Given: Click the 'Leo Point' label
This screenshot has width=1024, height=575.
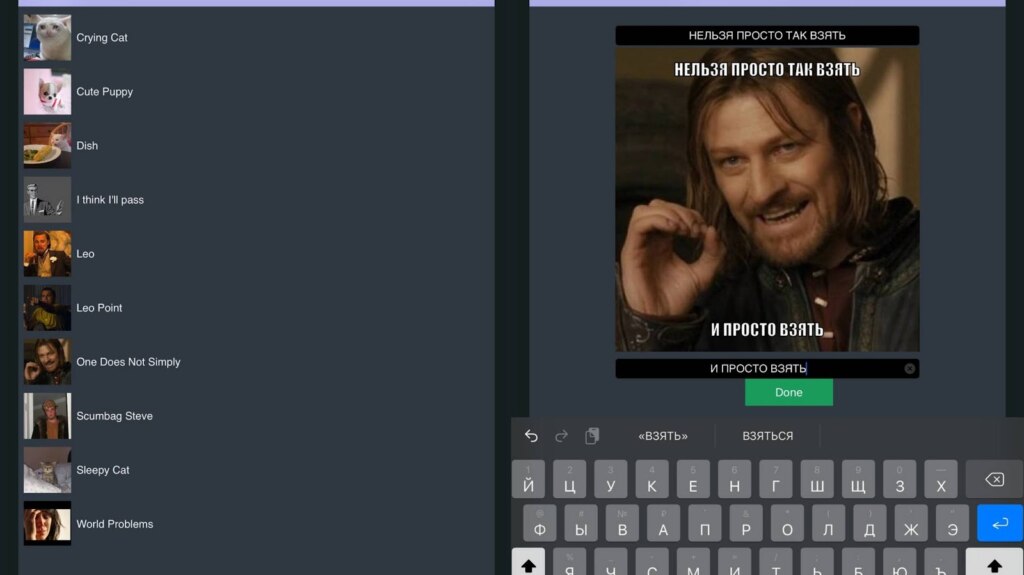Looking at the screenshot, I should pyautogui.click(x=99, y=308).
